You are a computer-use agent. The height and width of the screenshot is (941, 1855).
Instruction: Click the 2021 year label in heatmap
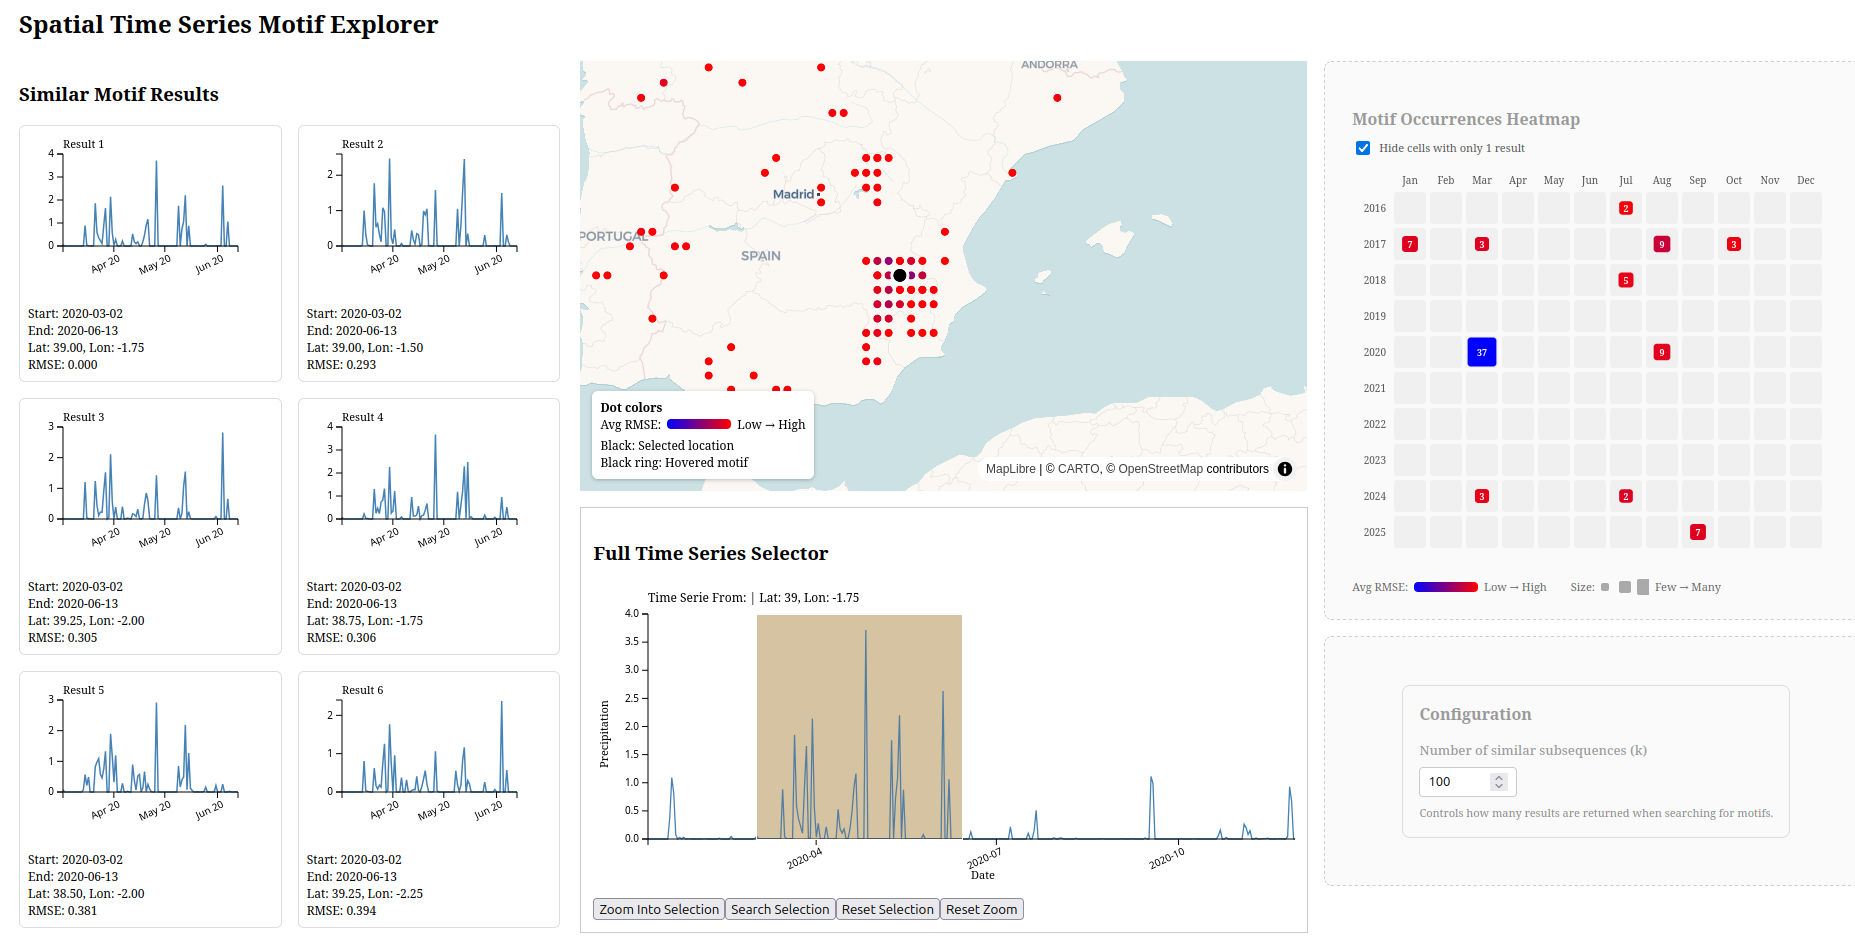(x=1375, y=388)
